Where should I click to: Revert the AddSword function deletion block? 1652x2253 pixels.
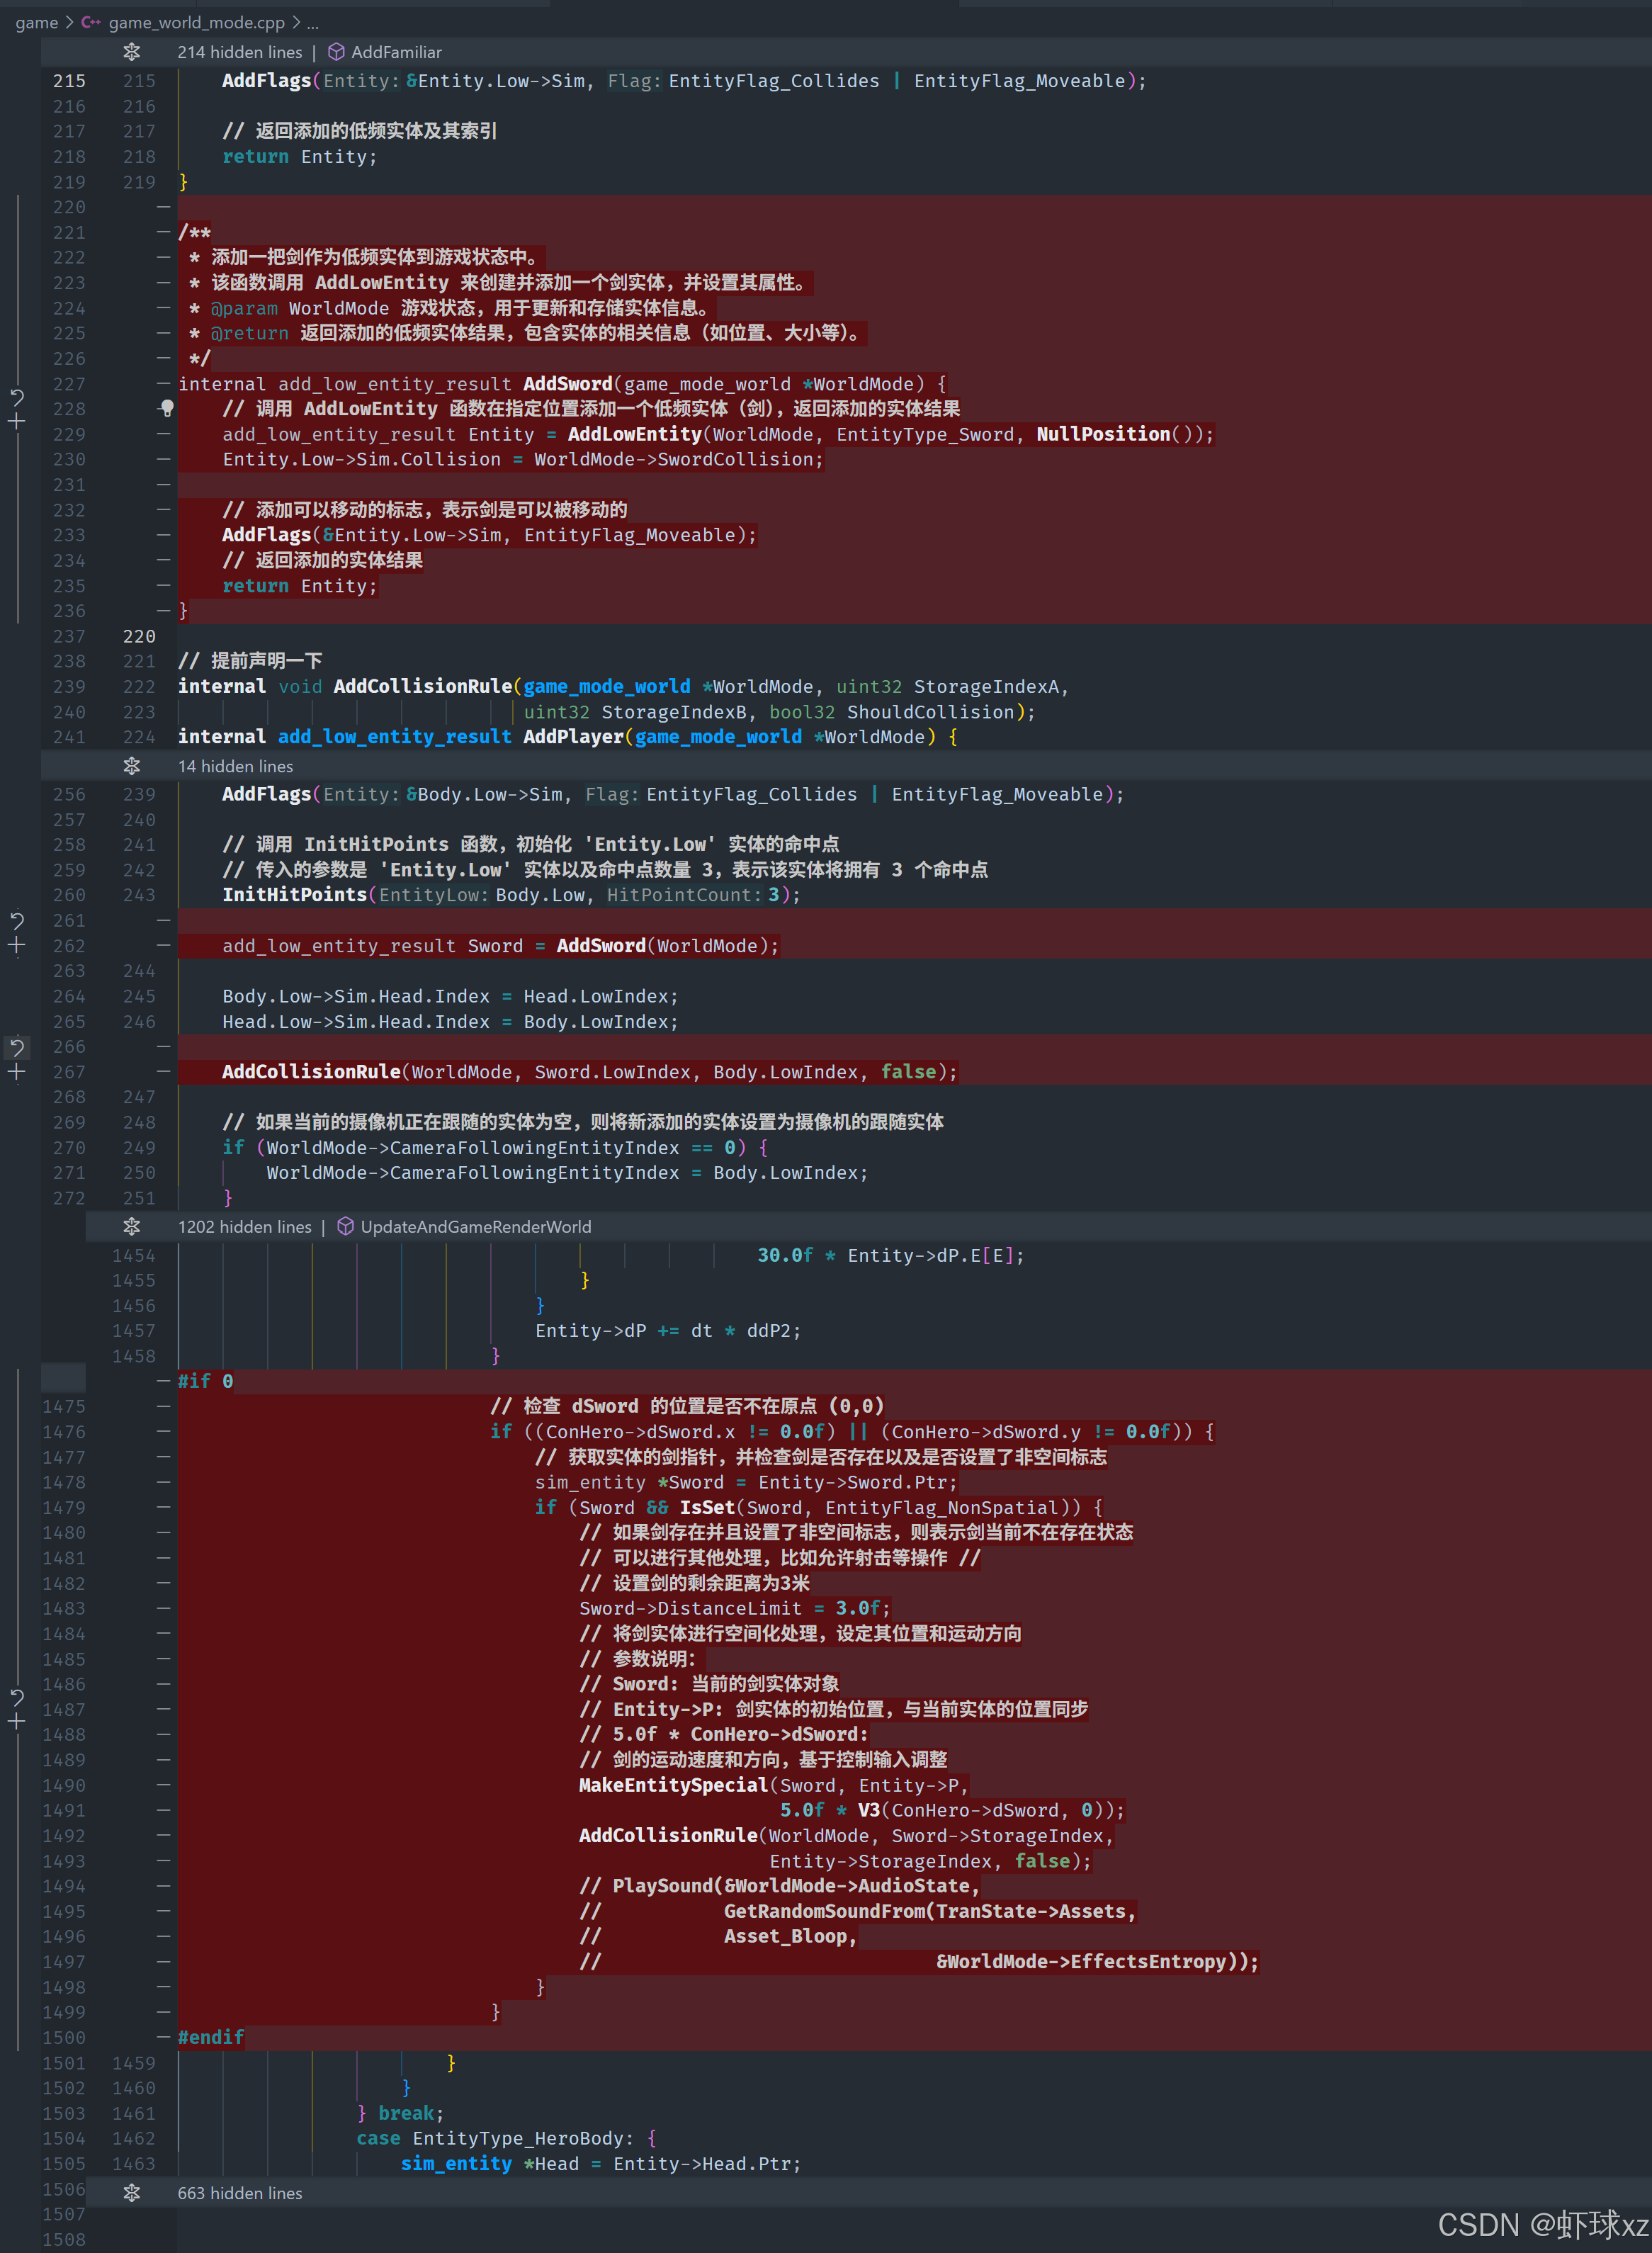tap(17, 397)
